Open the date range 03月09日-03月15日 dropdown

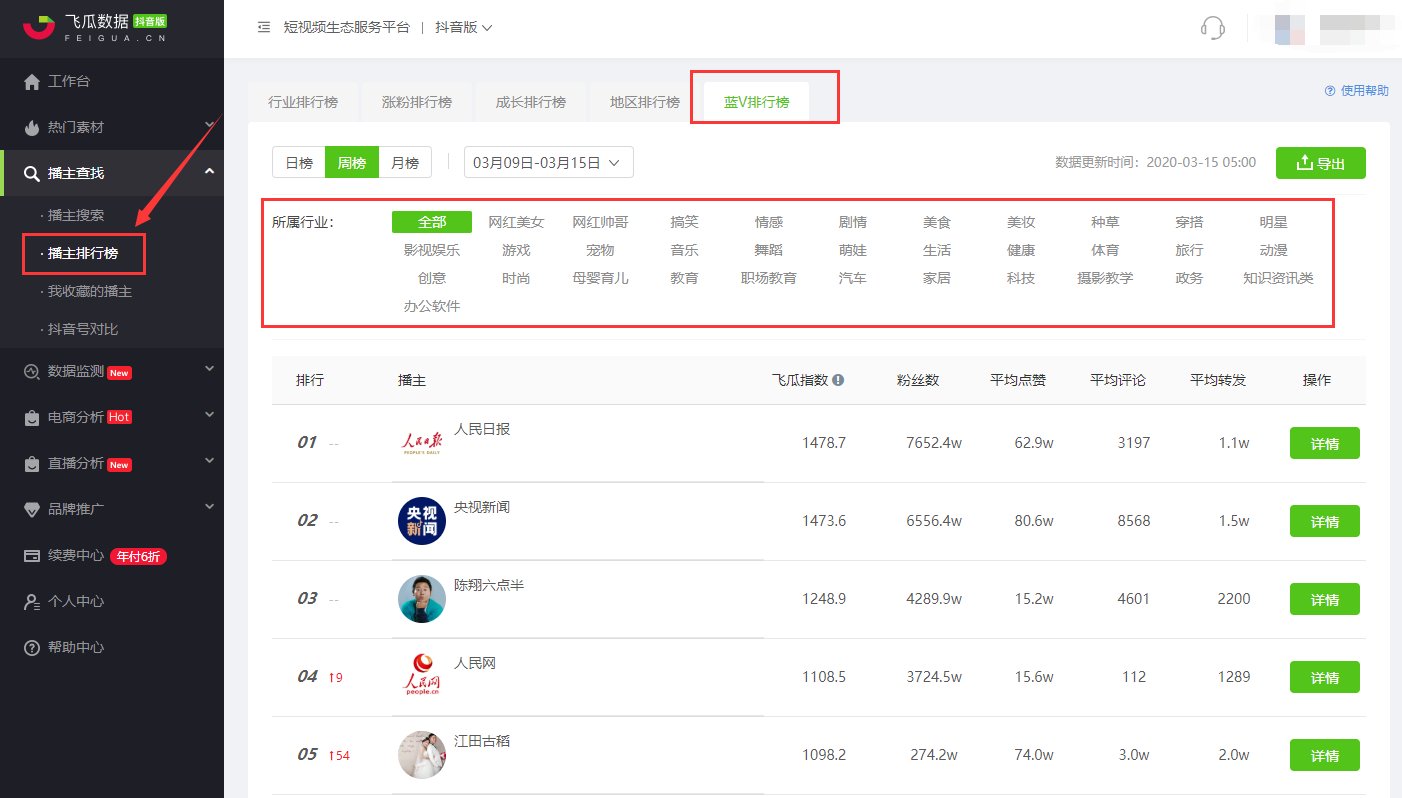548,163
